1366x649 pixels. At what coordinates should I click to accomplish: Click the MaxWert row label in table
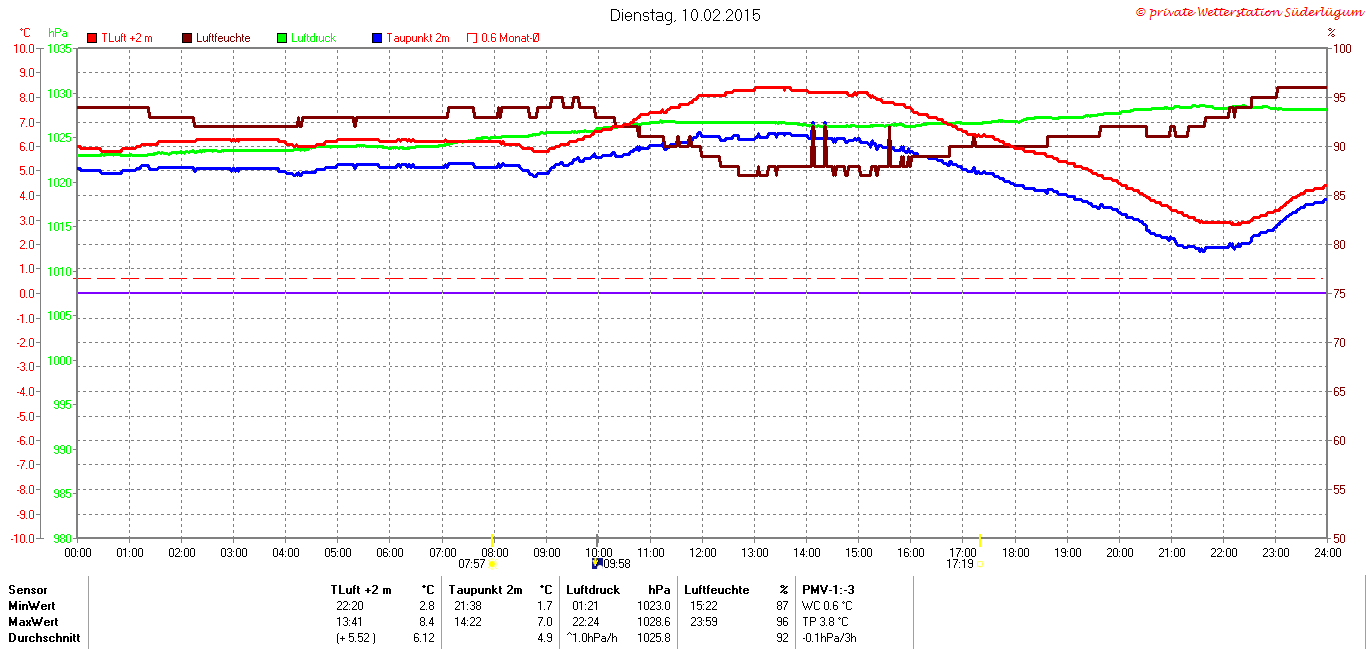click(x=32, y=622)
